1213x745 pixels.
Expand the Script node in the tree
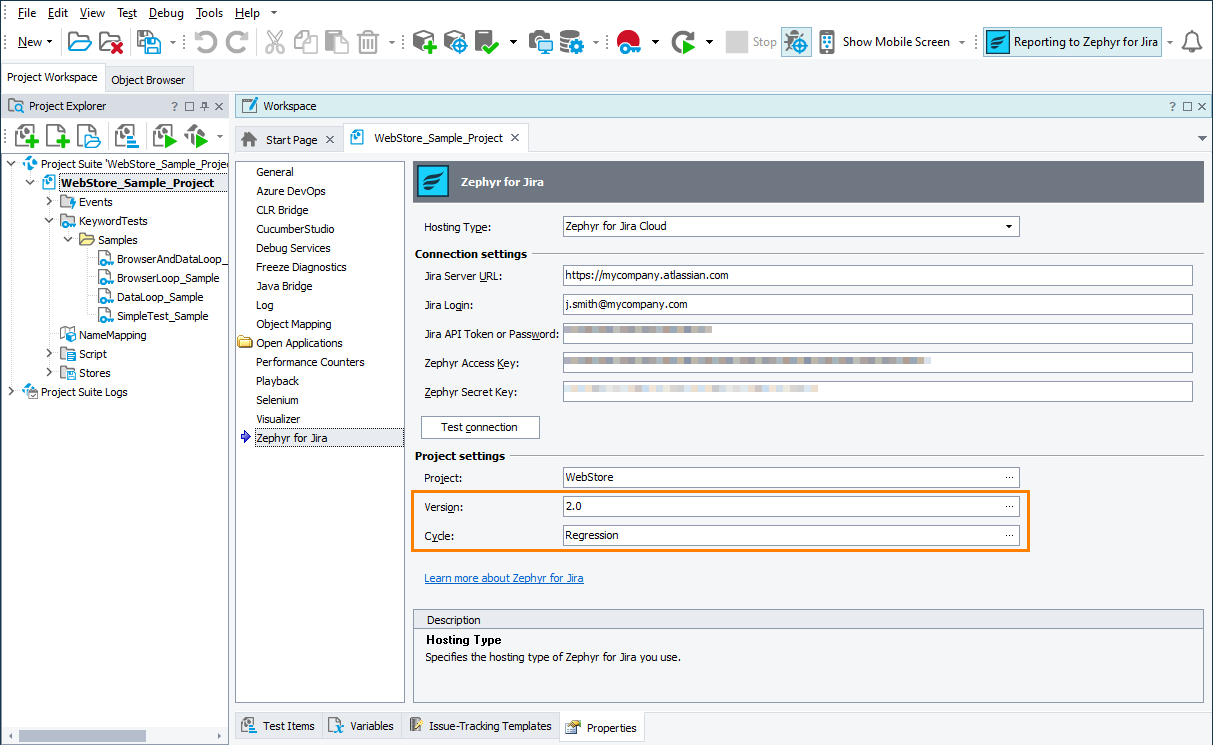point(49,354)
